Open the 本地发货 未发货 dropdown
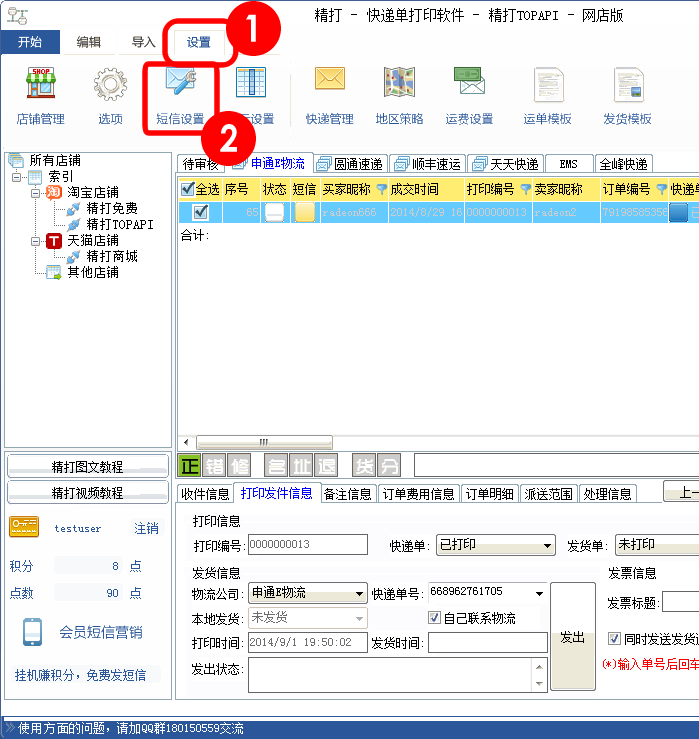This screenshot has width=699, height=739. pyautogui.click(x=308, y=618)
